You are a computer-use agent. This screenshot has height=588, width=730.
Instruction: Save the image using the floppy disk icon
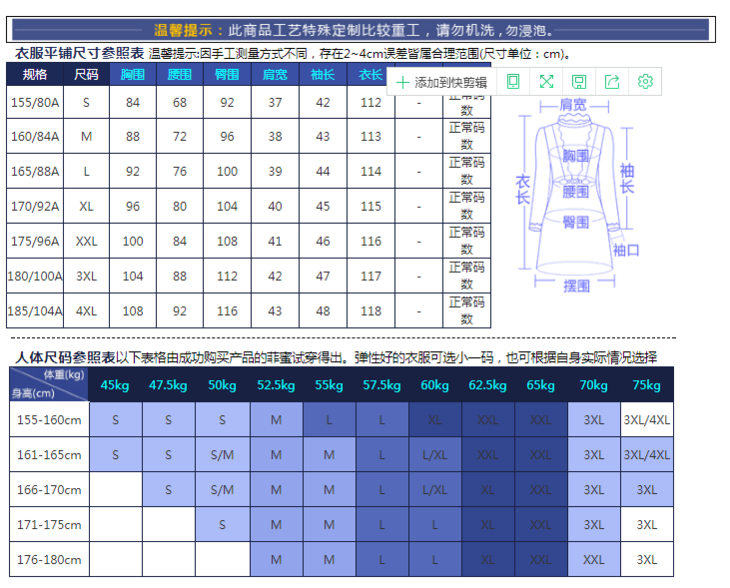(579, 82)
